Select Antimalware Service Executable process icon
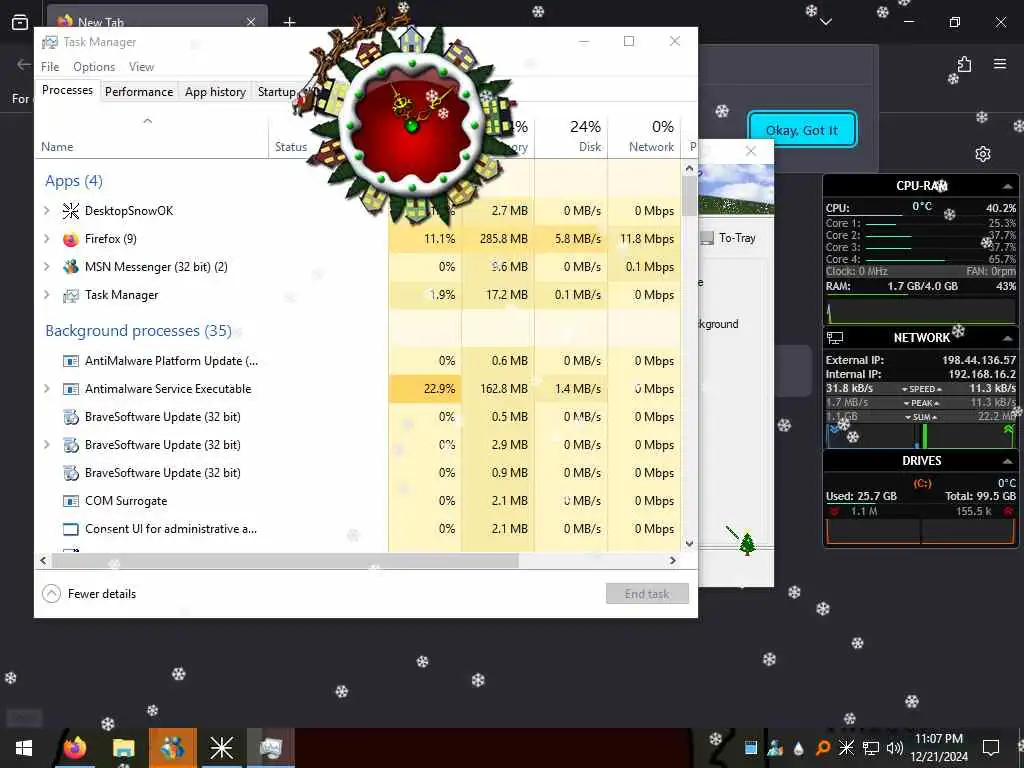Viewport: 1024px width, 768px height. 71,389
